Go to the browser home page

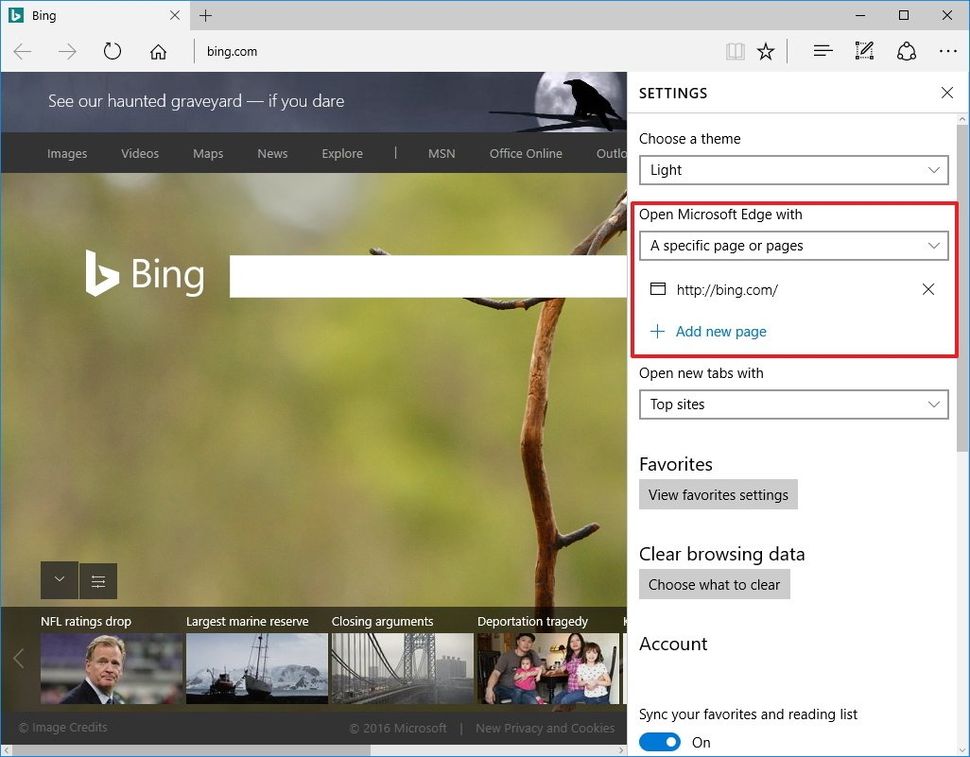(x=158, y=50)
